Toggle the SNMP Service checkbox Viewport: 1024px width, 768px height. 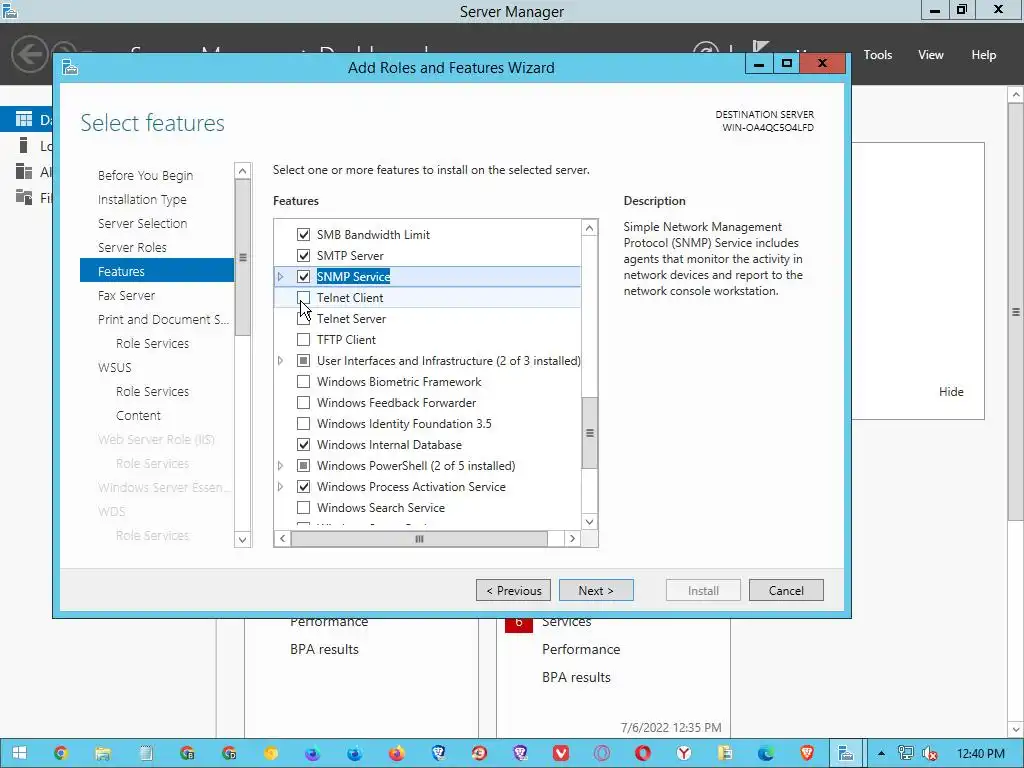[x=303, y=276]
